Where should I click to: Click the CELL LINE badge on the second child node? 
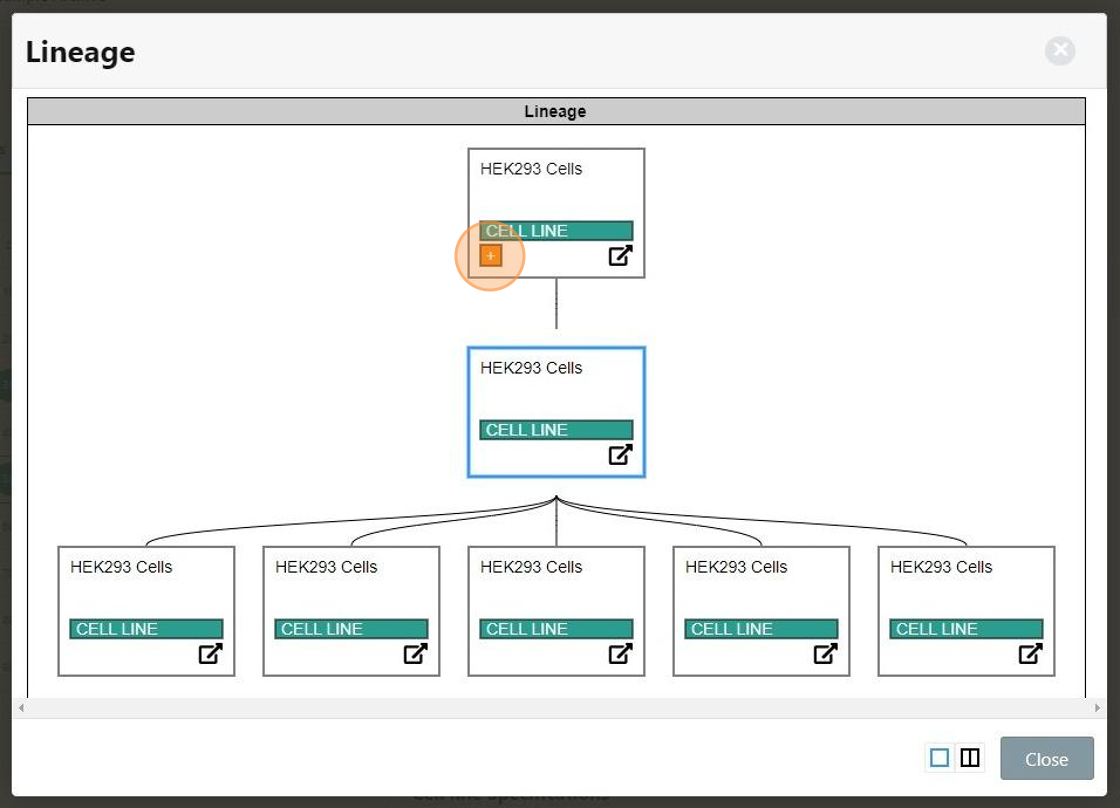pos(351,629)
